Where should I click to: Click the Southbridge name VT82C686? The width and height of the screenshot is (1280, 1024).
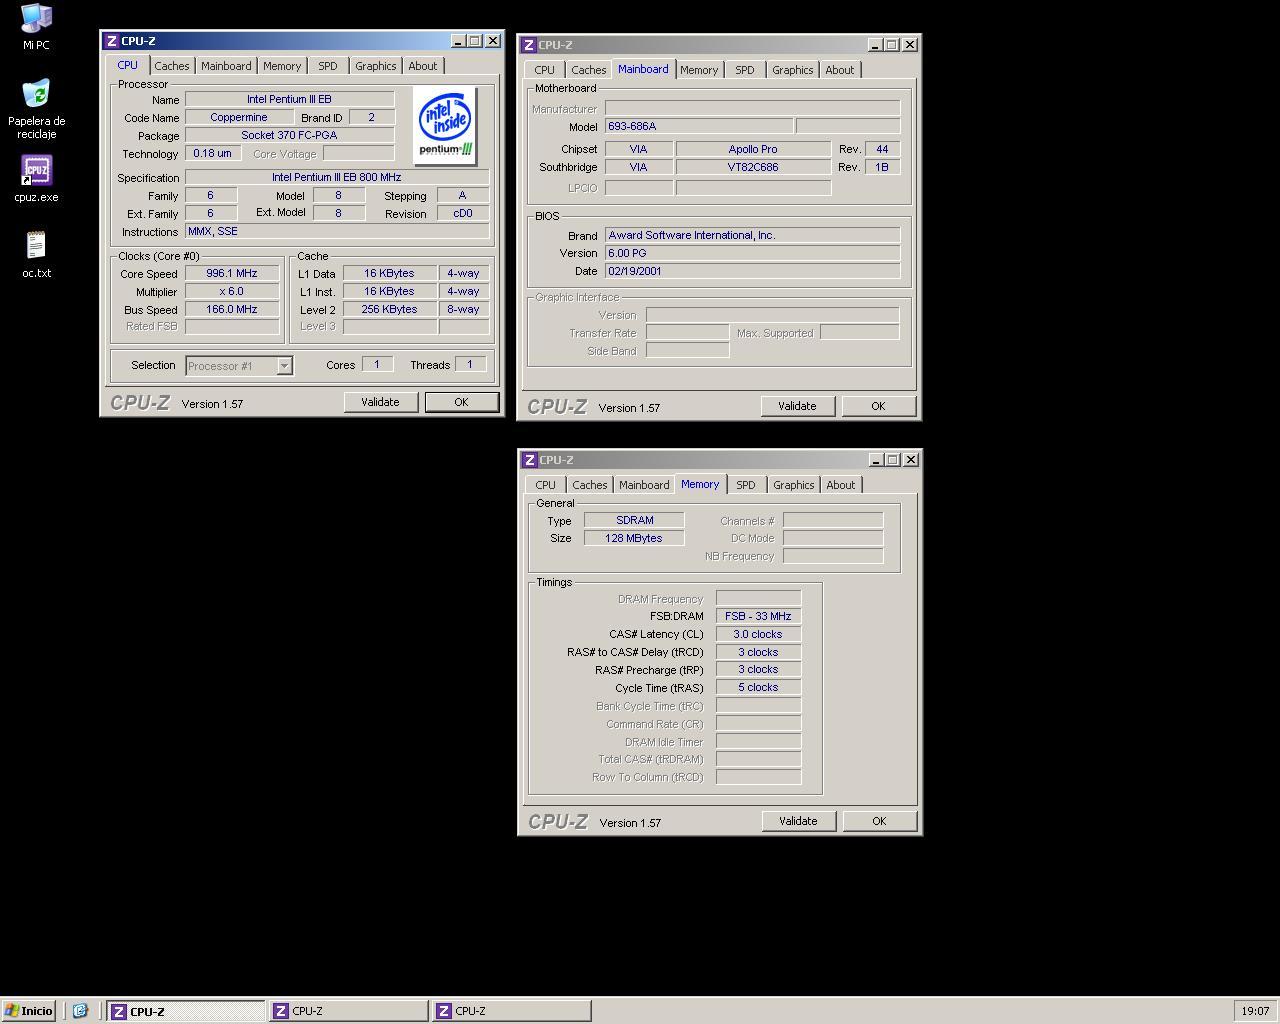[753, 167]
